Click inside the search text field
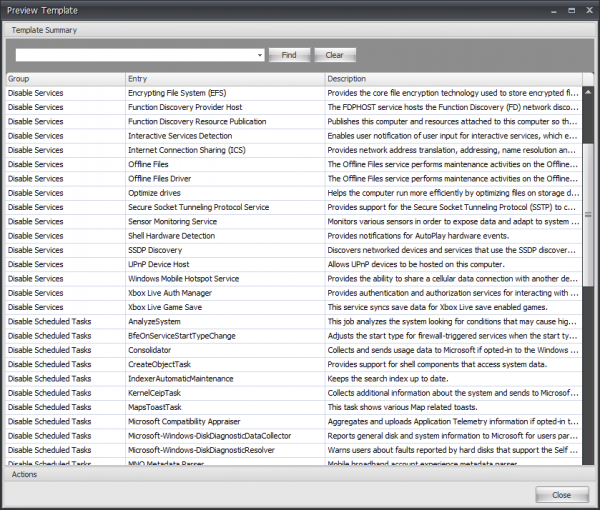The width and height of the screenshot is (600, 510). pos(135,55)
